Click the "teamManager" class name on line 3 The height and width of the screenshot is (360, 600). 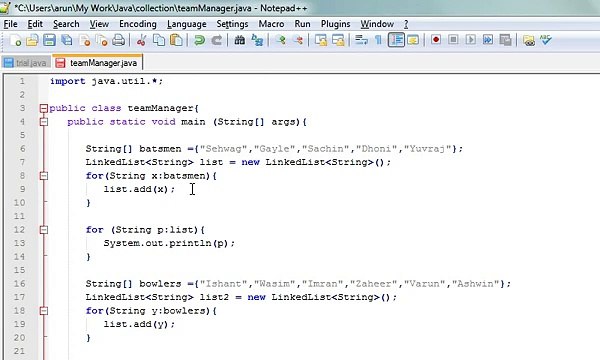tap(160, 108)
